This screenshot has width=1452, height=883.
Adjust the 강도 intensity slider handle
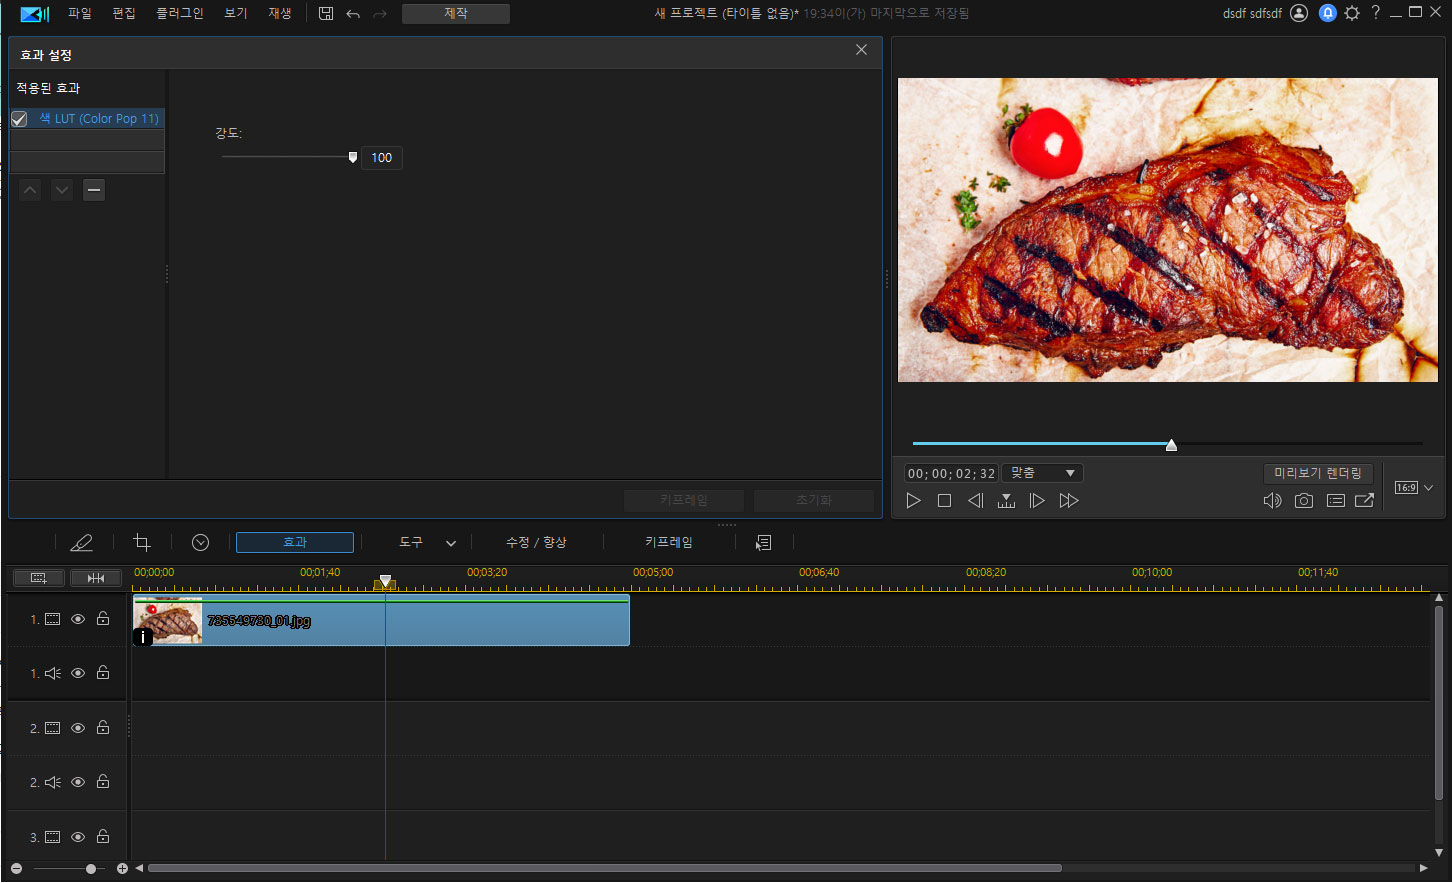pos(353,157)
